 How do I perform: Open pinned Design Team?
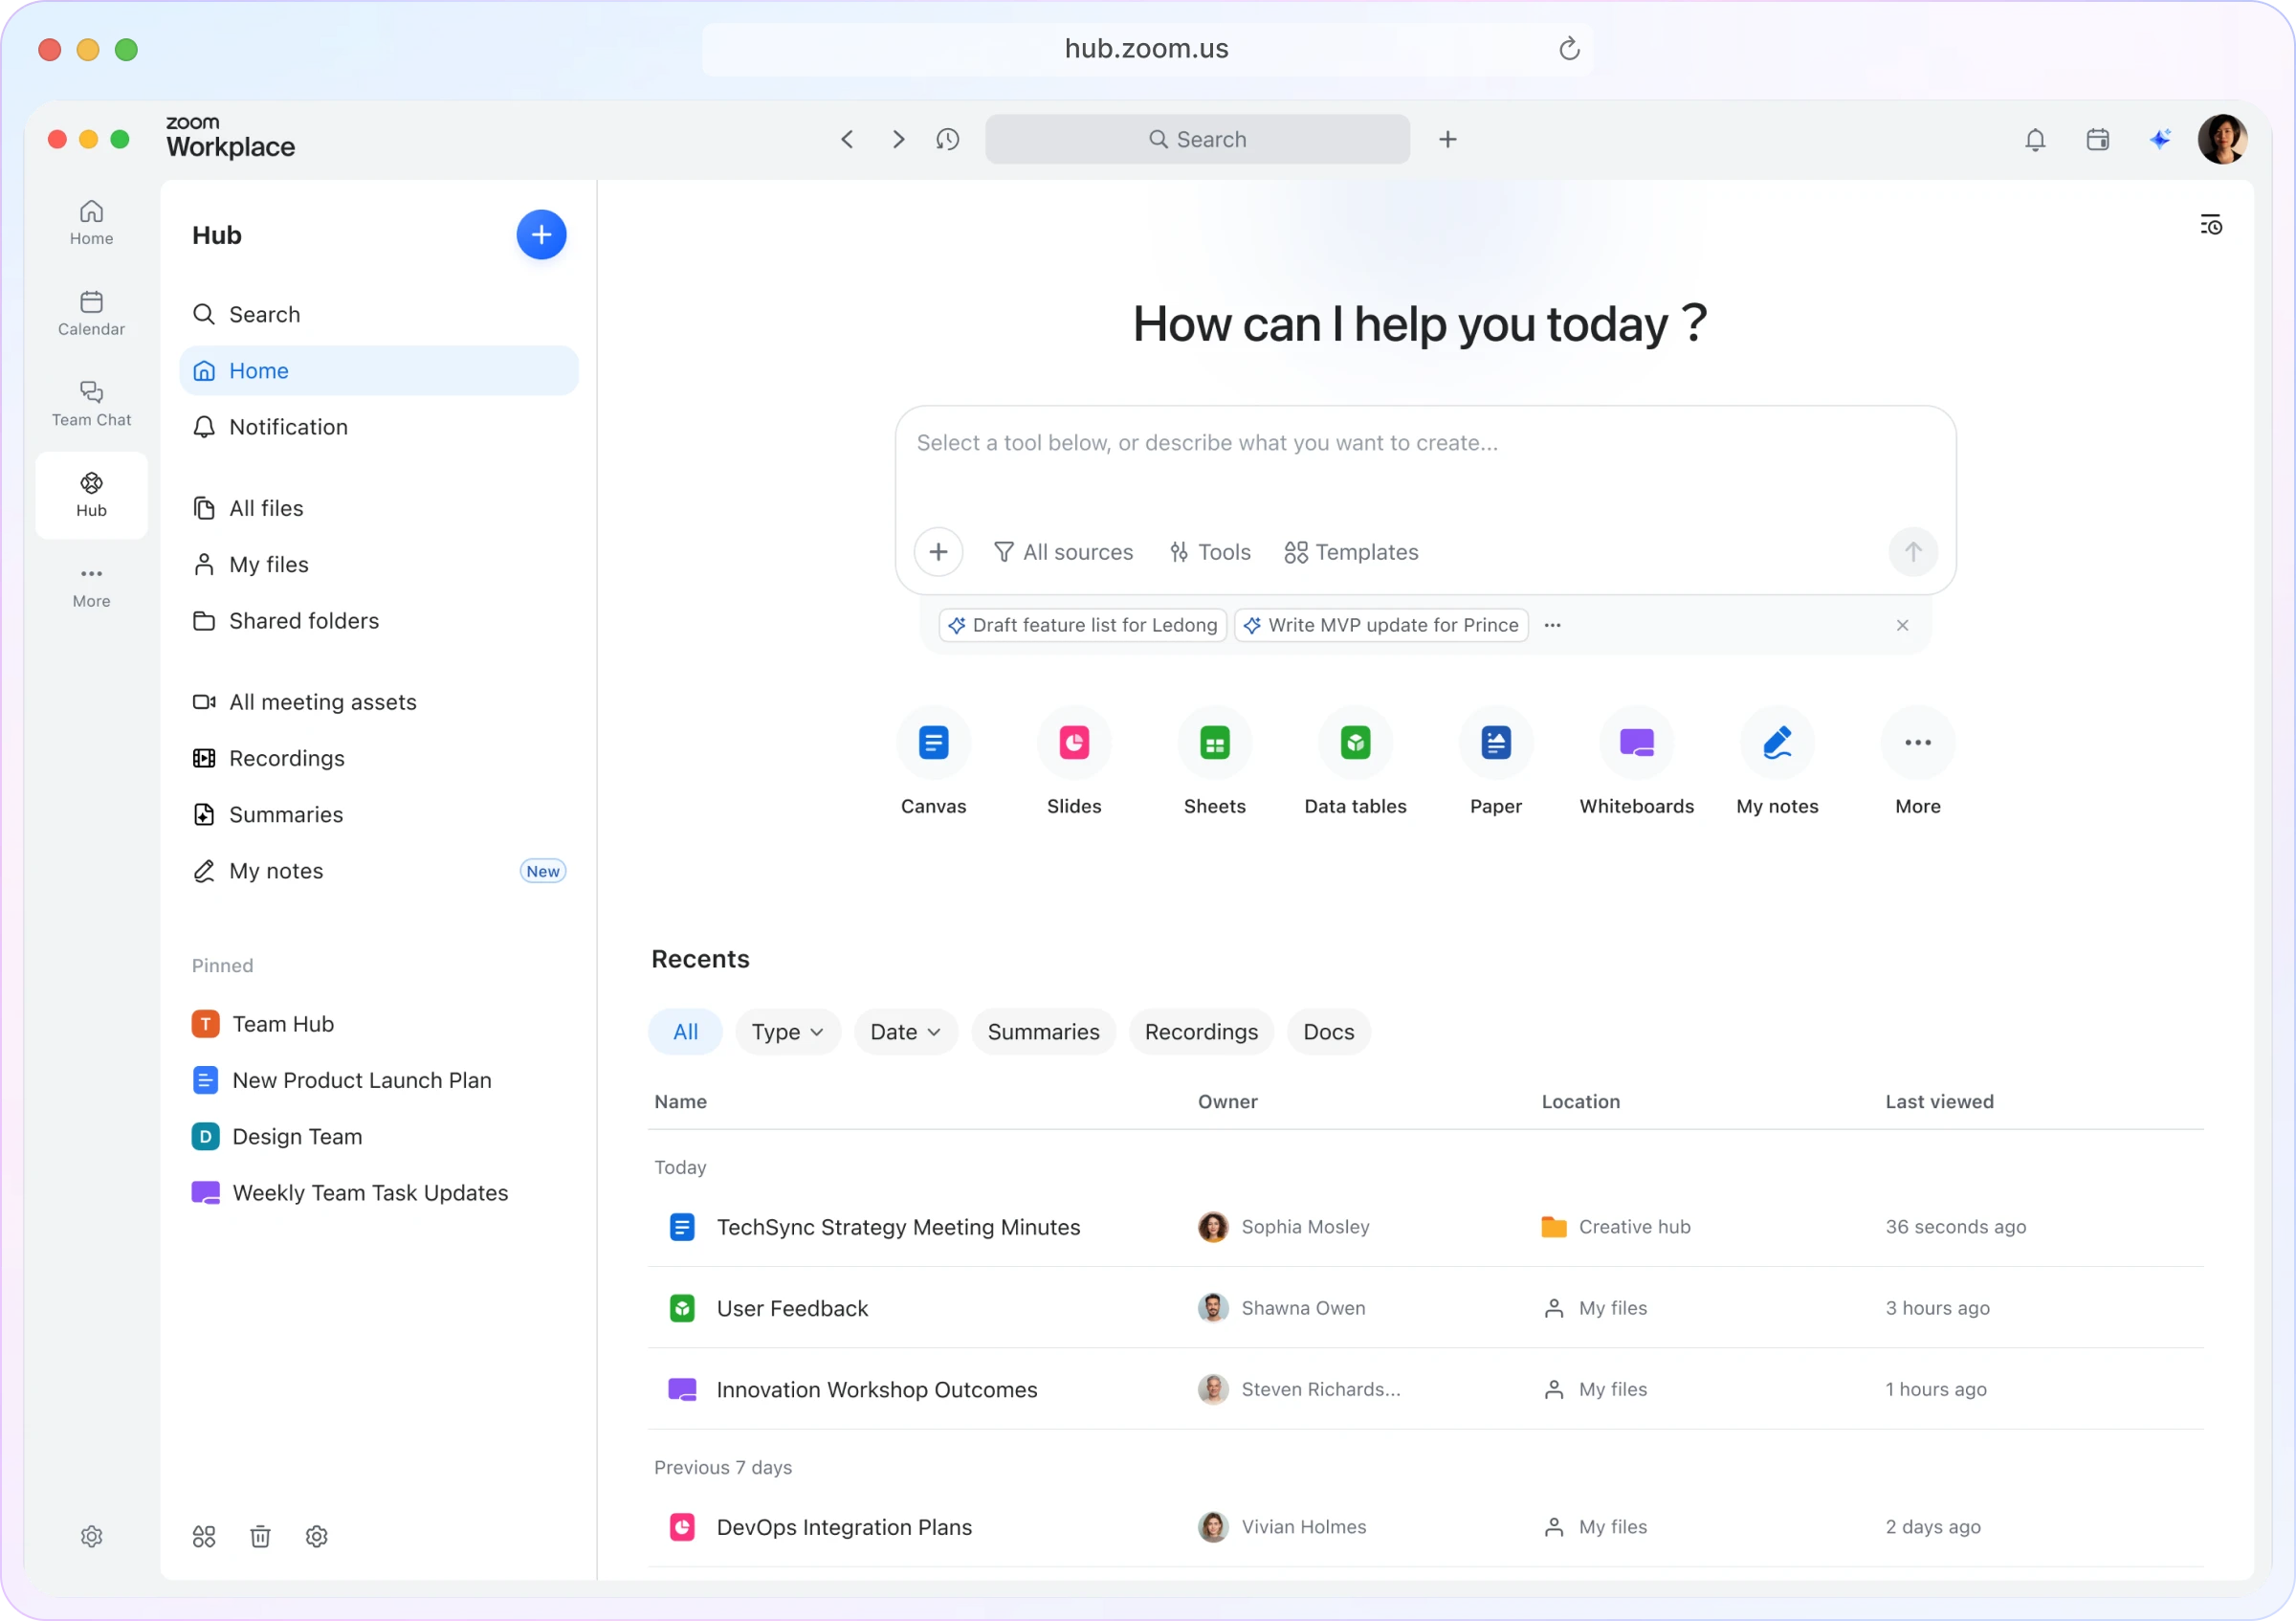click(x=379, y=1137)
